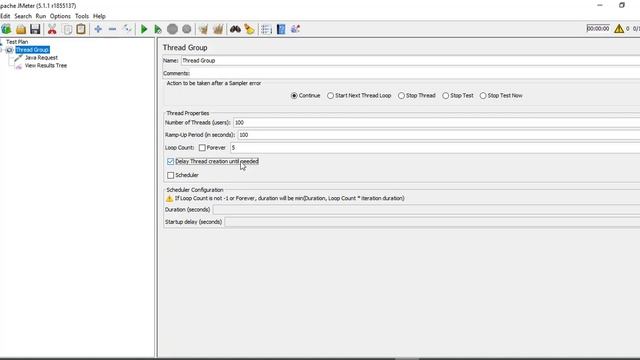Image resolution: width=640 pixels, height=360 pixels.
Task: Open Help with the blue question icon
Action: [281, 29]
